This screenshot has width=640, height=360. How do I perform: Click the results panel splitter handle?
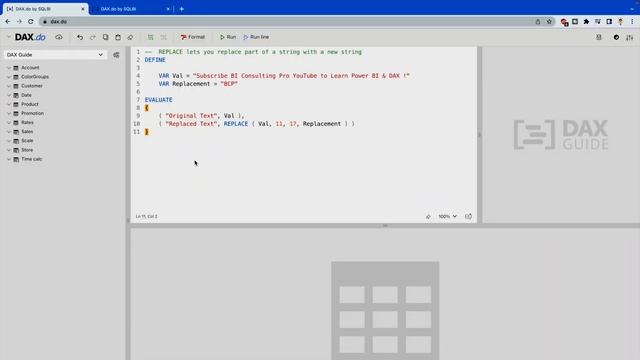385,225
